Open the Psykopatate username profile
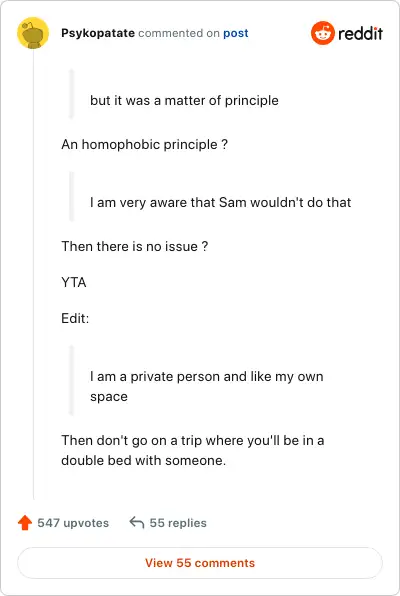This screenshot has width=400, height=596. [x=98, y=33]
